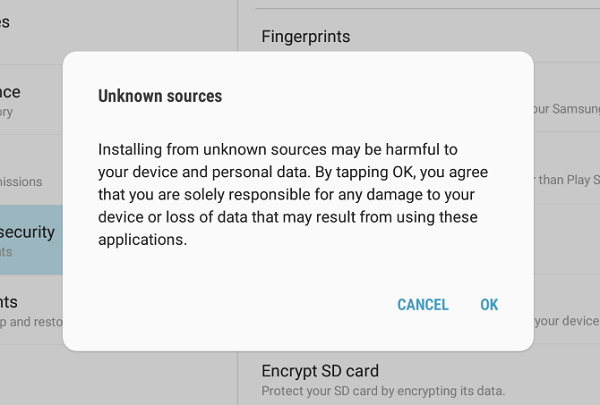Screen dimensions: 600x405
Task: Open the Fingerprints setting
Action: tap(305, 37)
